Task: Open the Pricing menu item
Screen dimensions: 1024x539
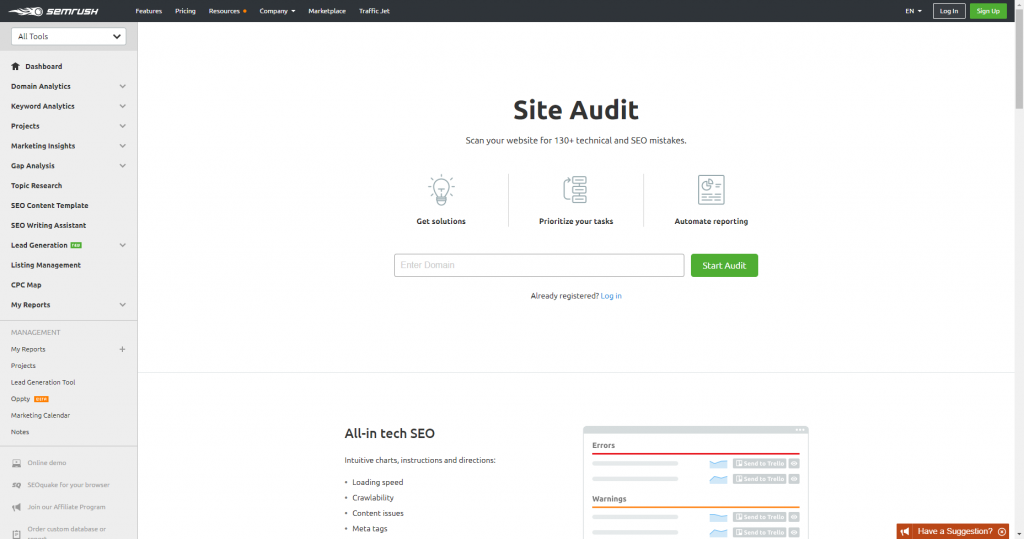Action: point(185,11)
